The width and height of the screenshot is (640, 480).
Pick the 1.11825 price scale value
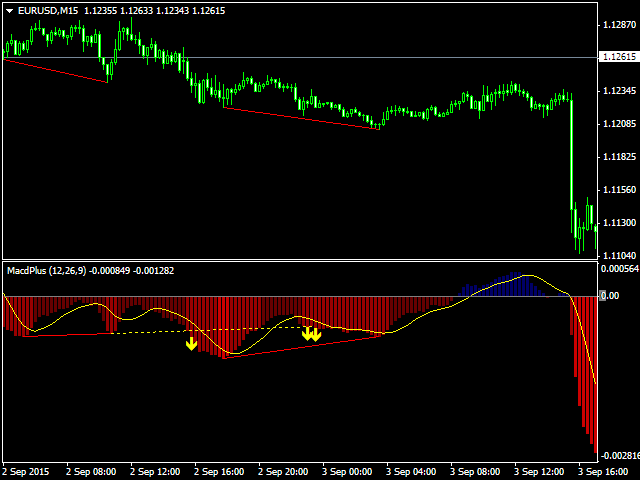[x=619, y=157]
